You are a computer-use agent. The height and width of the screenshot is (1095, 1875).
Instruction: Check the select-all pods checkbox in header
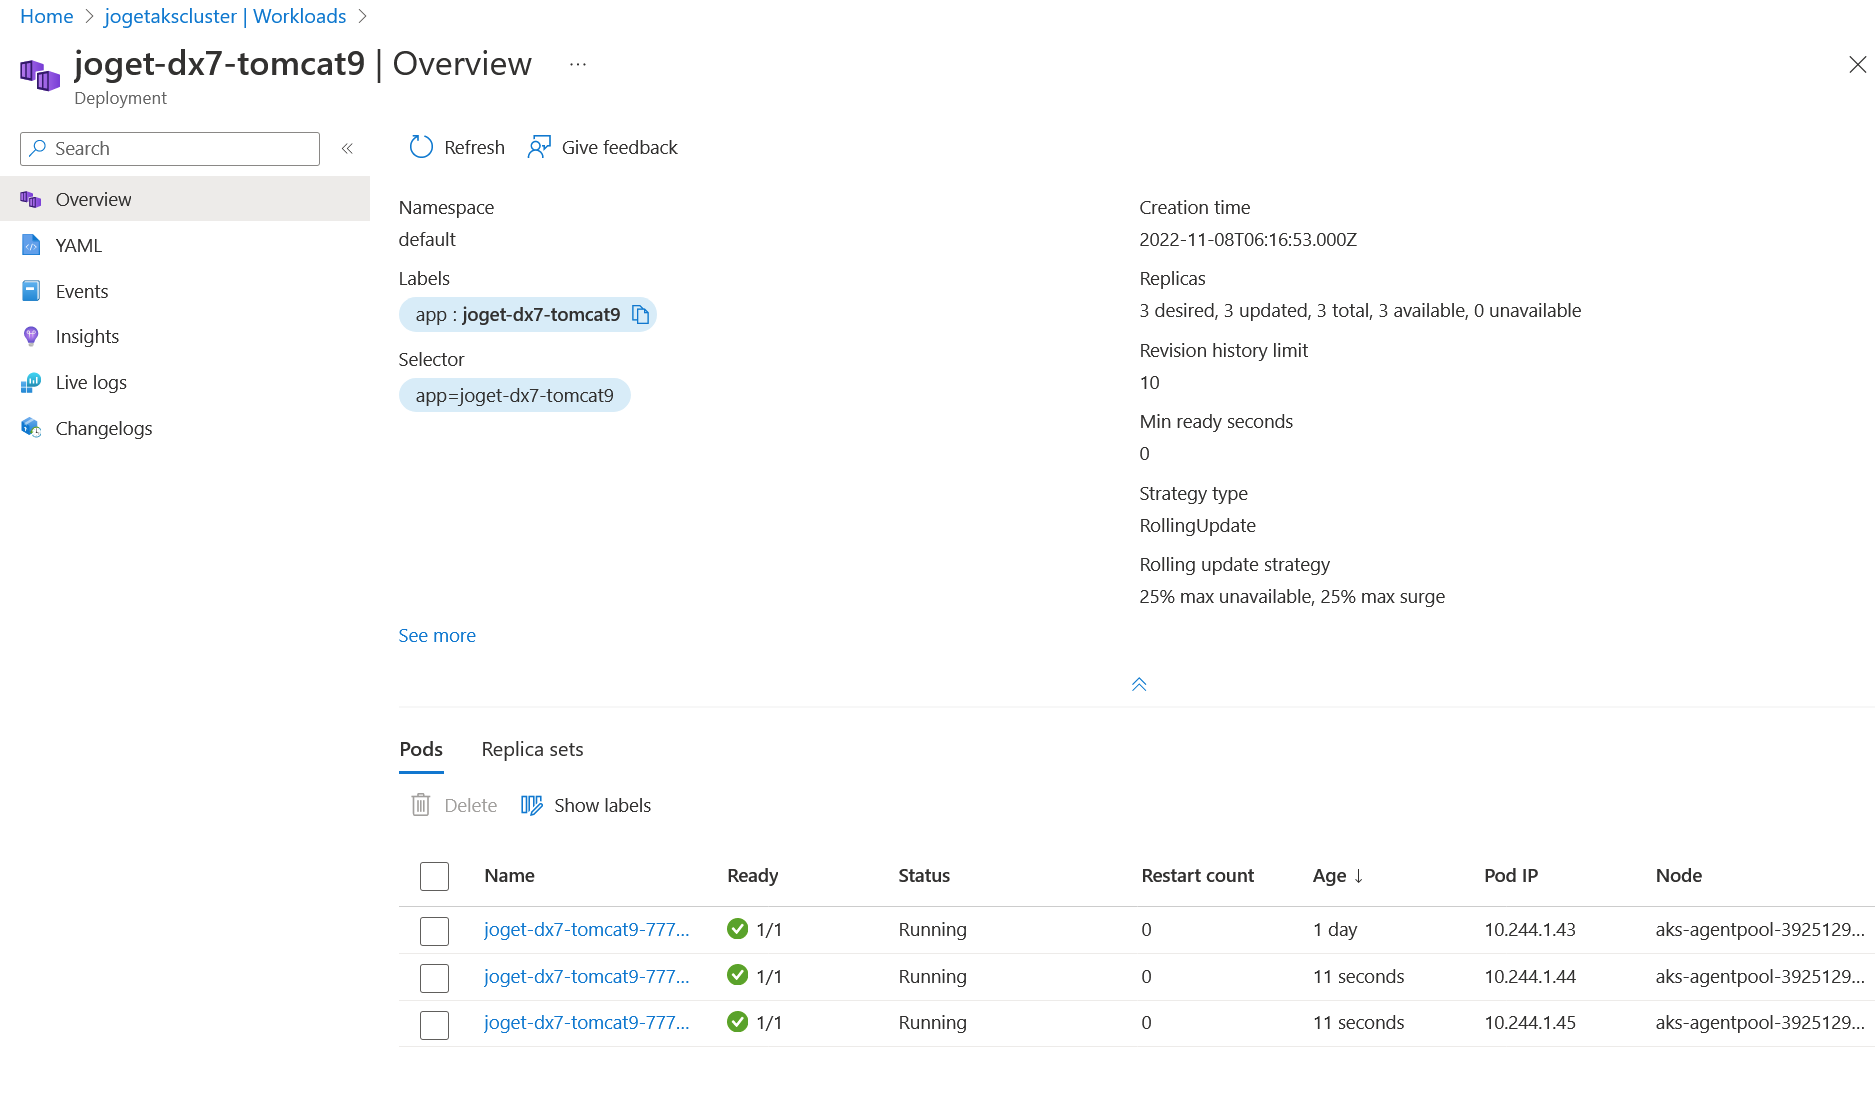coord(434,876)
